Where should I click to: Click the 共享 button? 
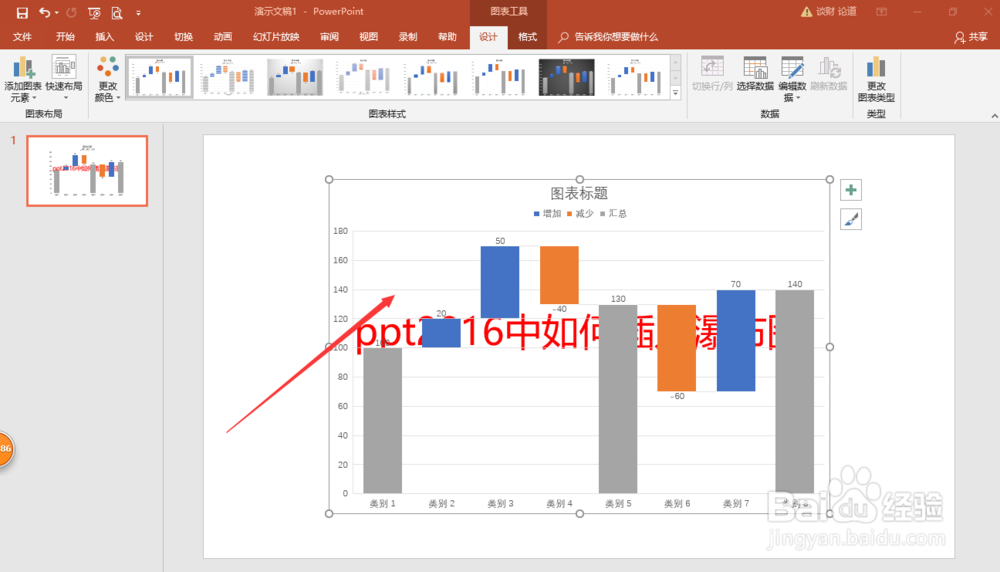tap(971, 37)
